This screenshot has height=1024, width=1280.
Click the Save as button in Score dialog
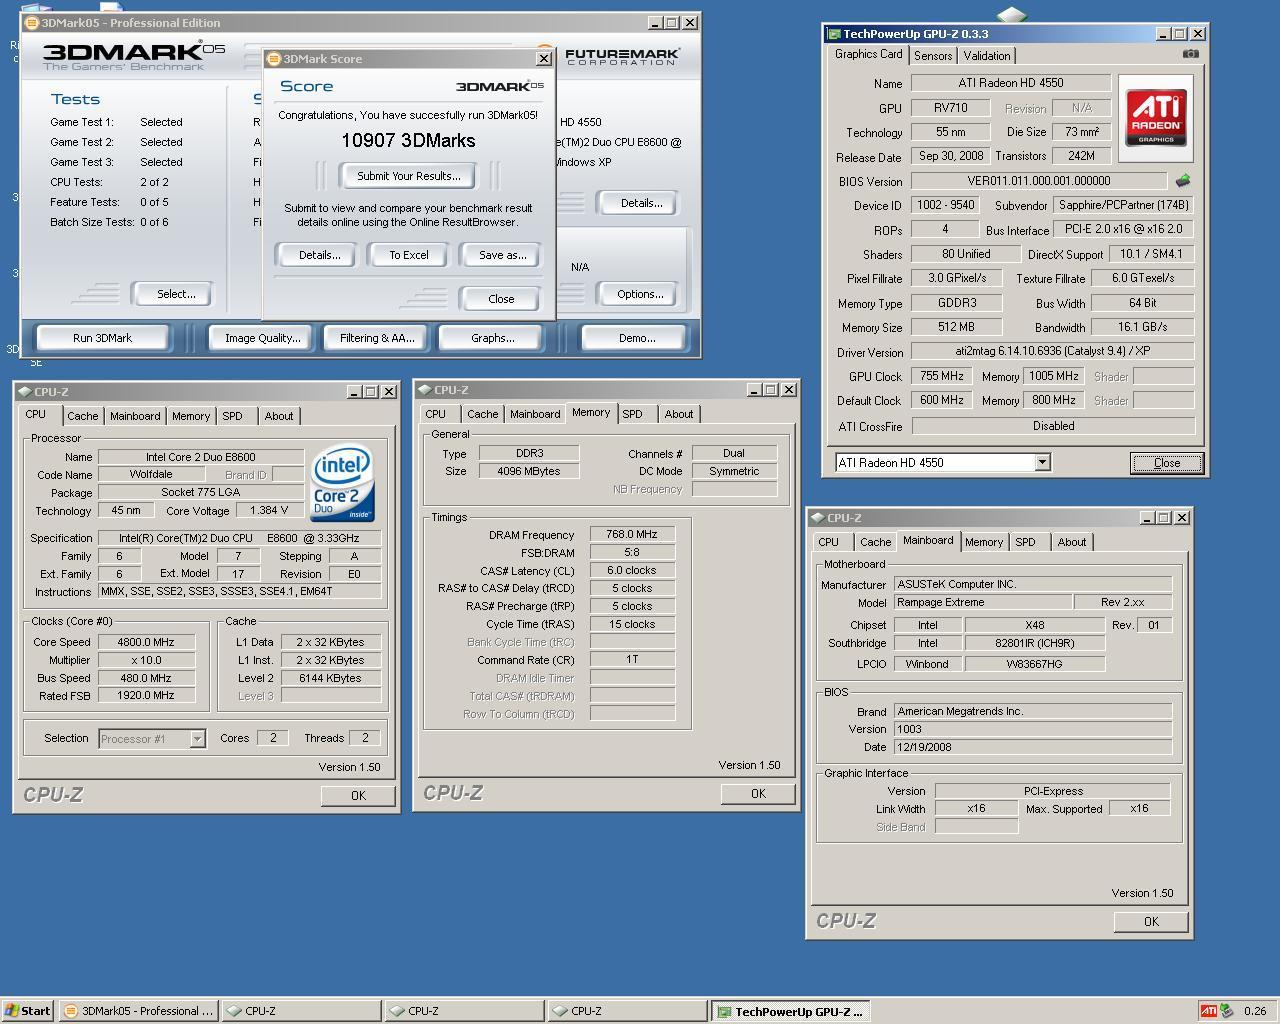(503, 255)
